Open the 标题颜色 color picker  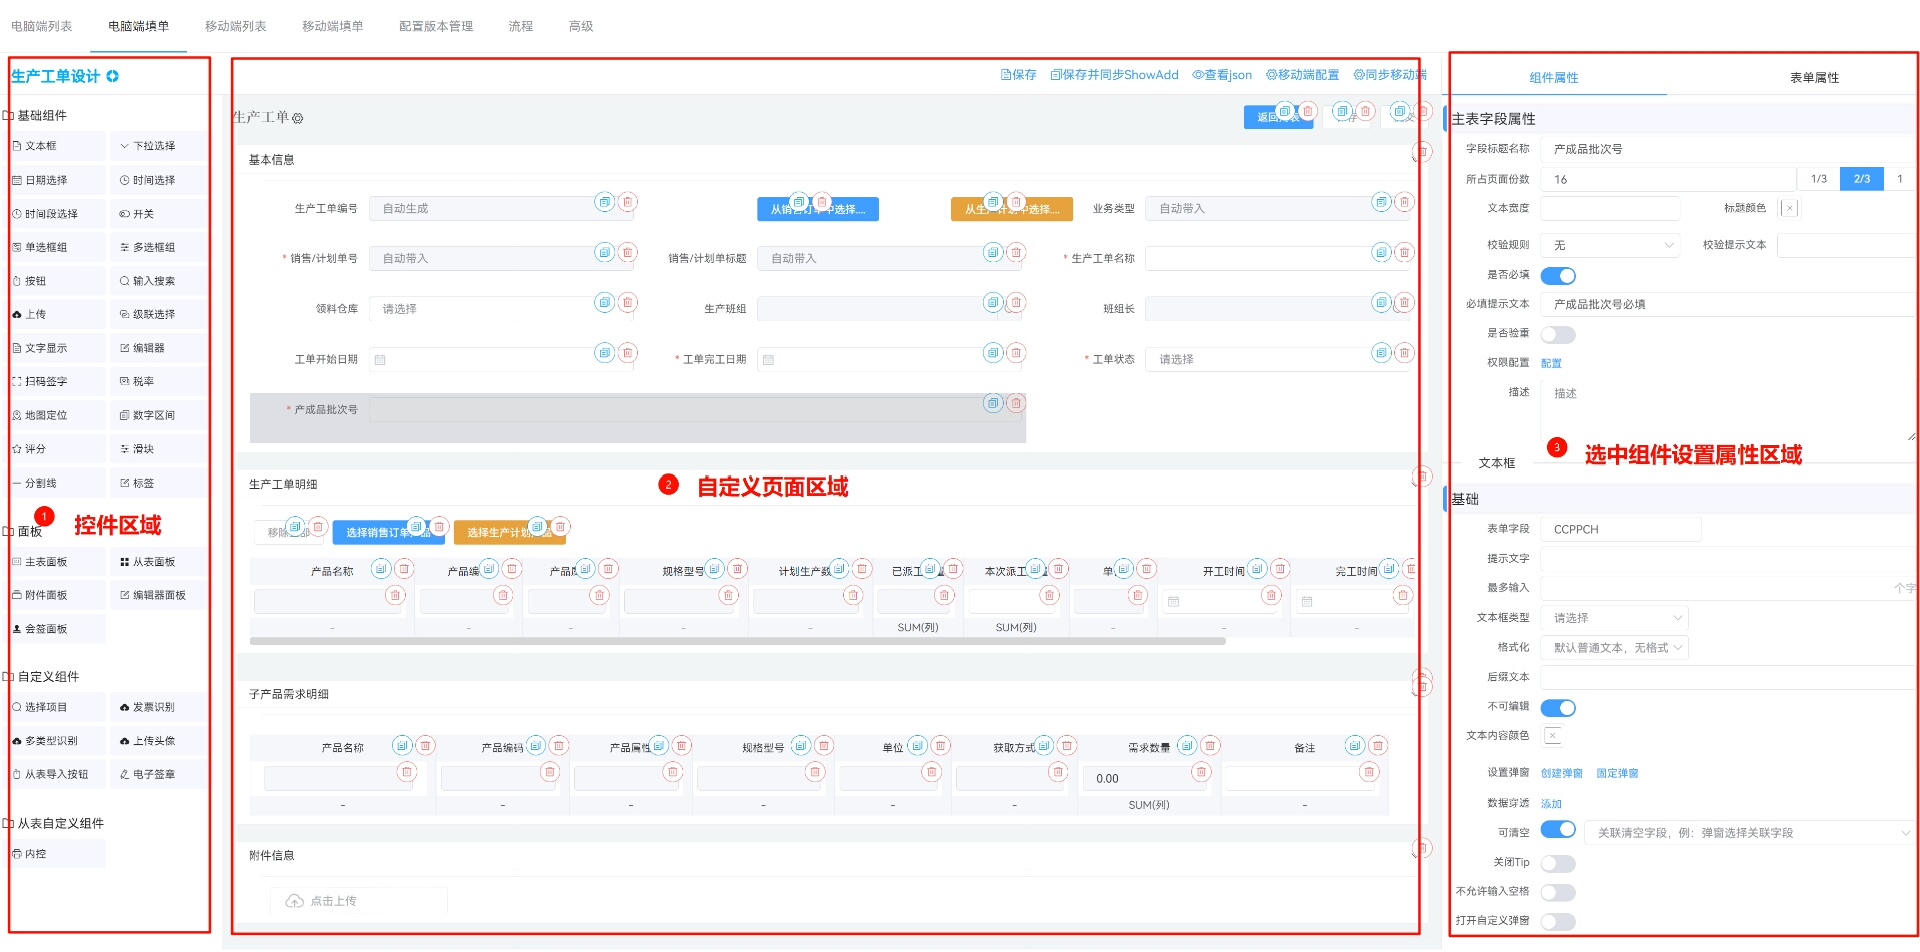[x=1789, y=208]
